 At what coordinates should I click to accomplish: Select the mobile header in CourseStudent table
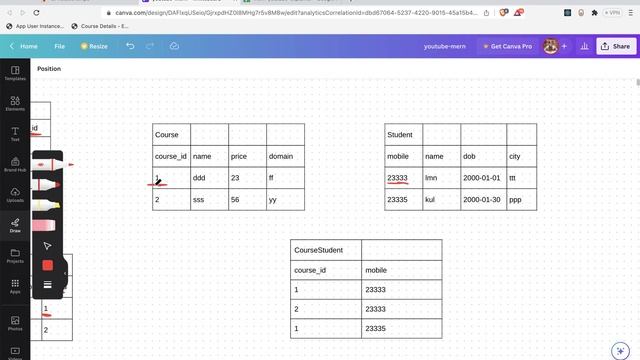[402, 270]
